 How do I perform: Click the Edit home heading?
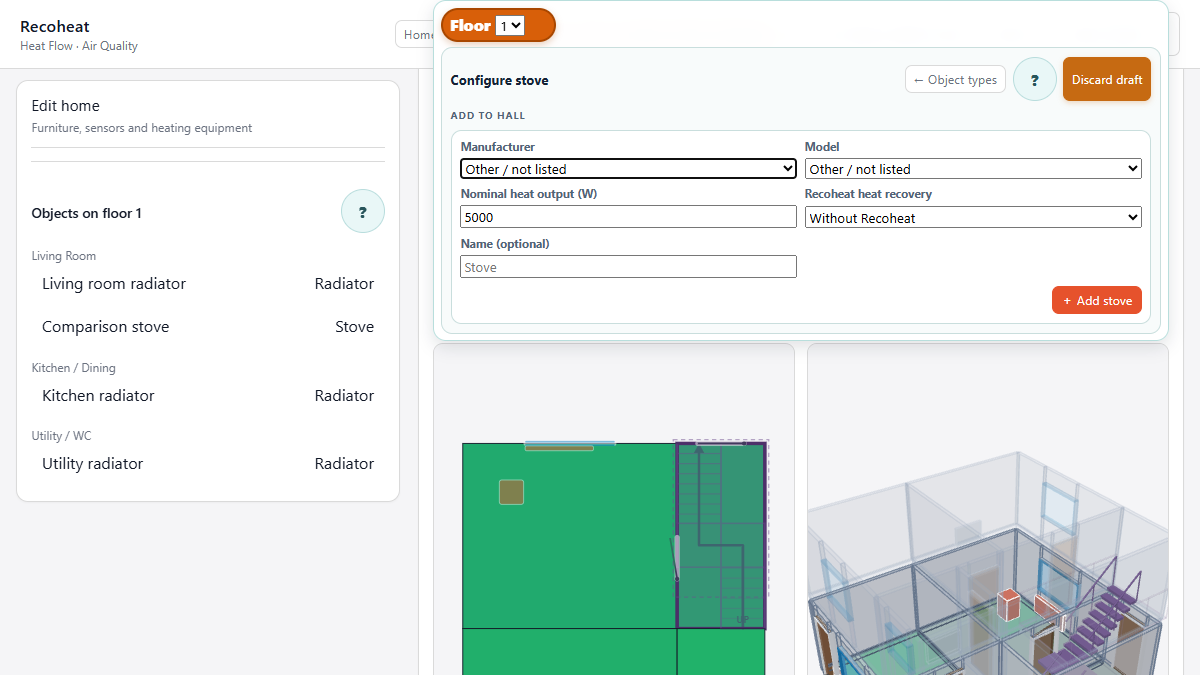pyautogui.click(x=66, y=106)
